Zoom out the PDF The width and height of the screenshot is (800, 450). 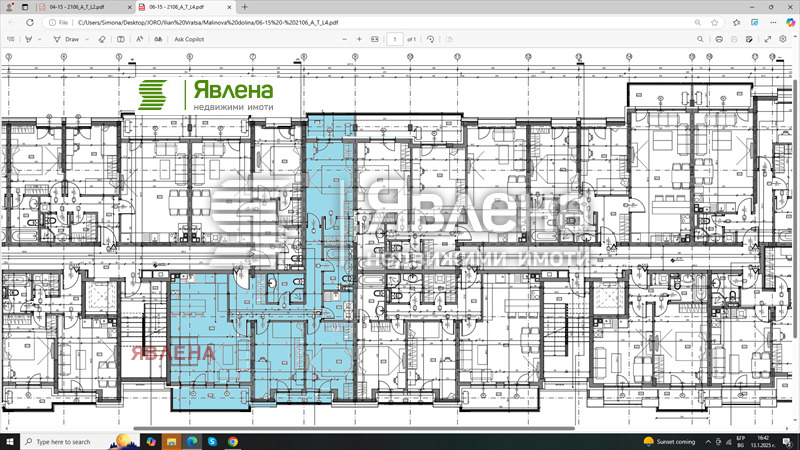(345, 39)
